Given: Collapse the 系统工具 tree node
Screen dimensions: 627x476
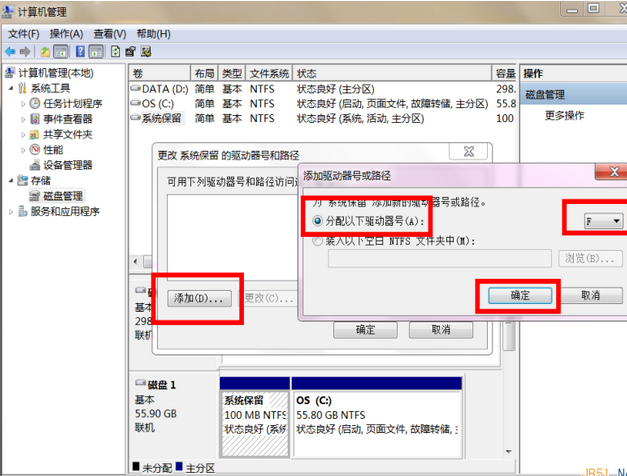Looking at the screenshot, I should 11,88.
